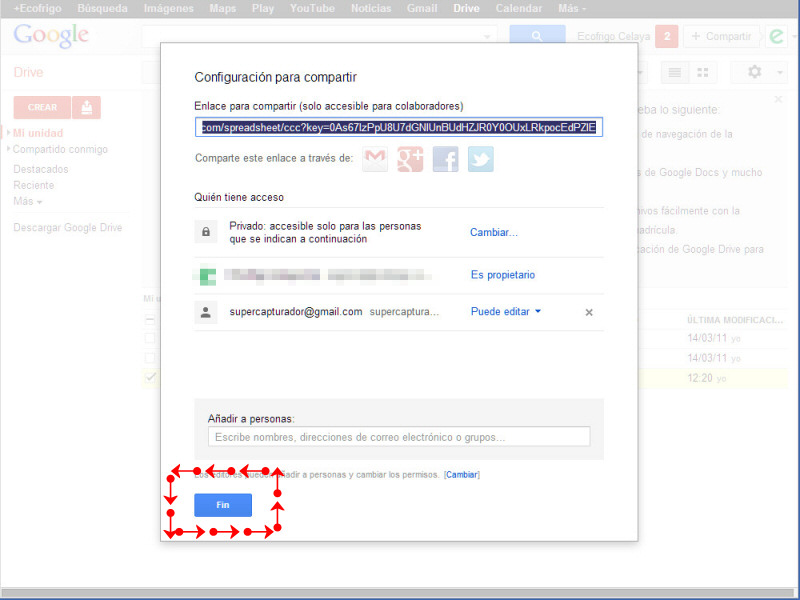The image size is (800, 600).
Task: Toggle the select-all checkbox in file list
Action: pos(150,320)
